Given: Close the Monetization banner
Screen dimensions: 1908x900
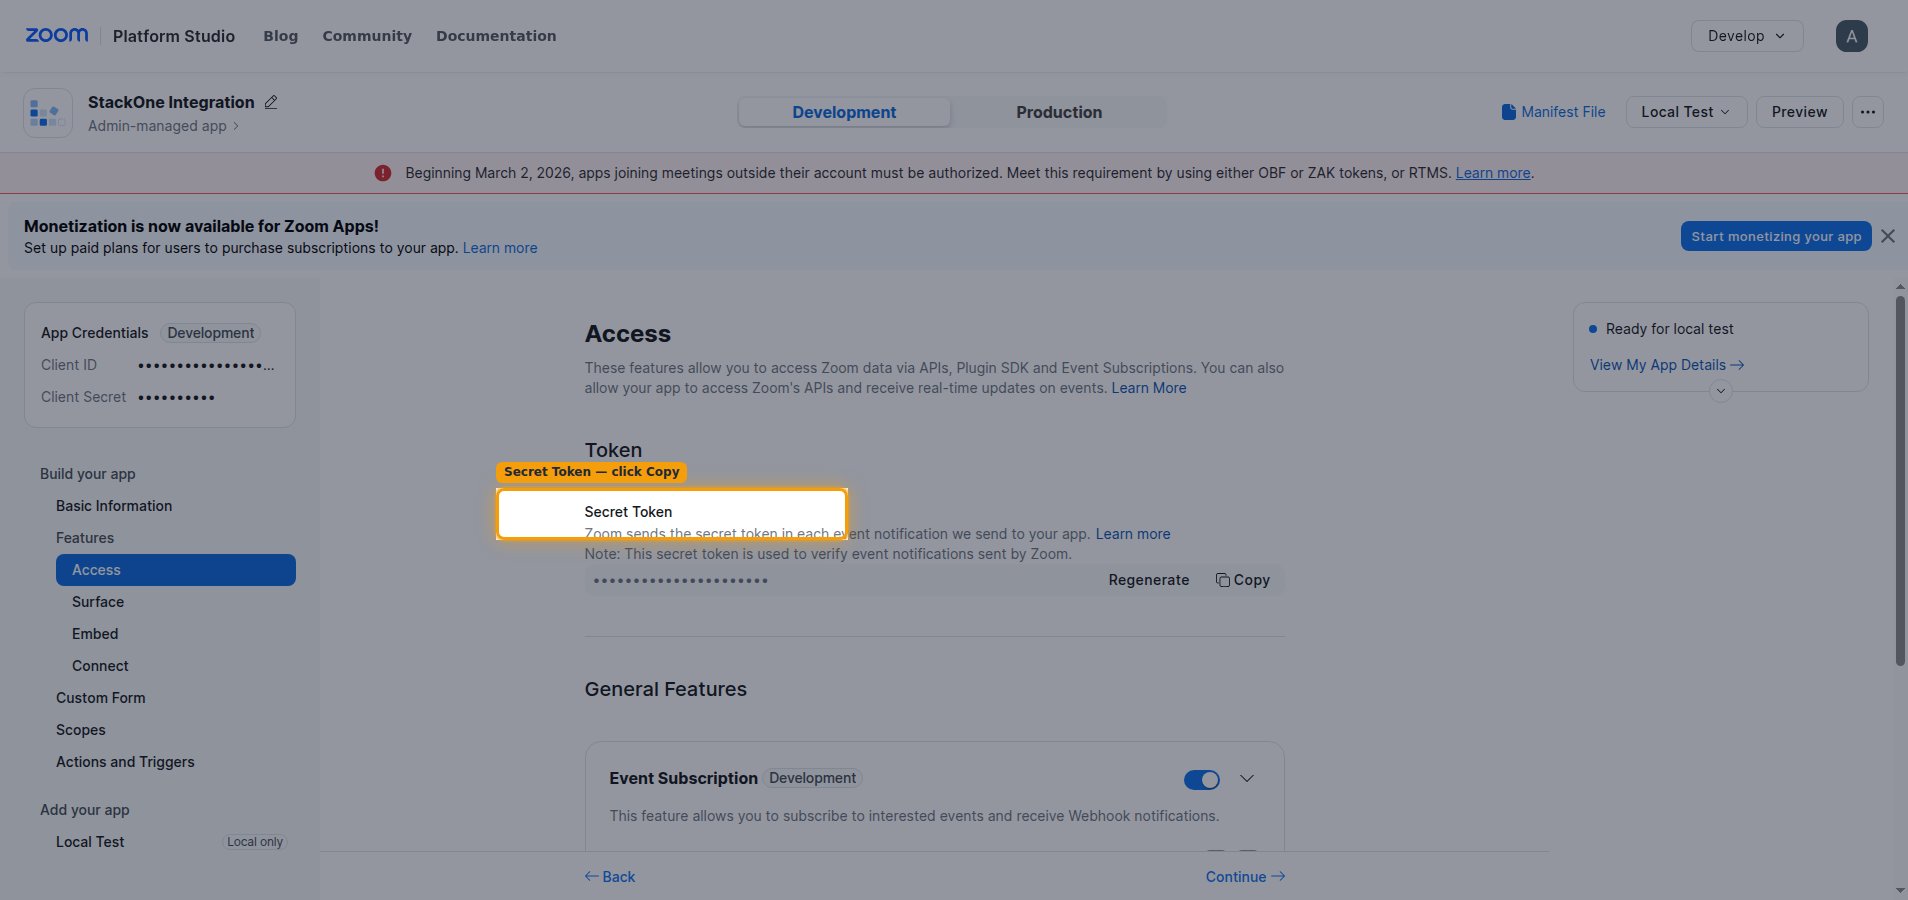Looking at the screenshot, I should pyautogui.click(x=1887, y=236).
